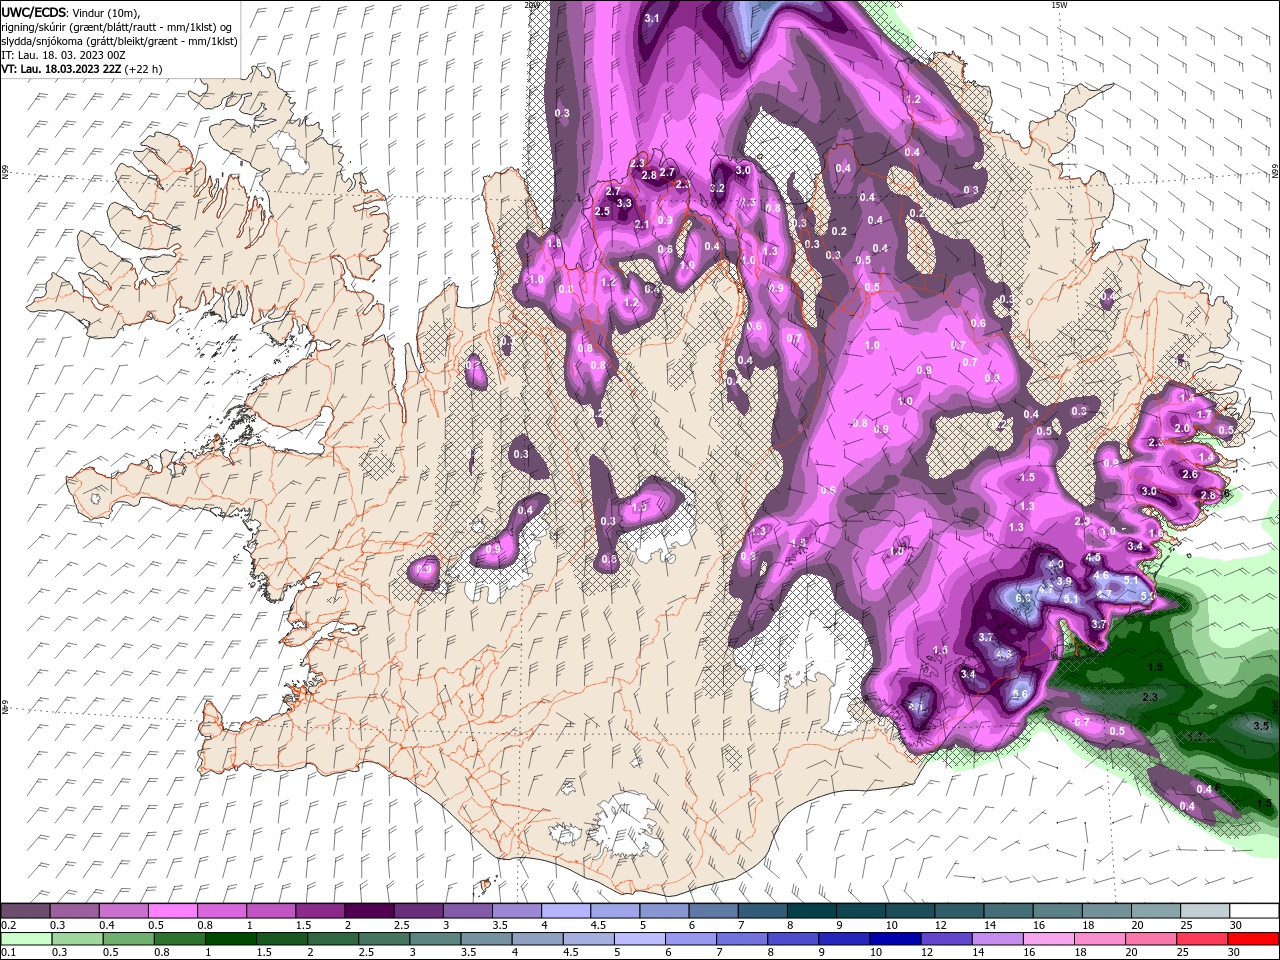
Task: Click the 3.1 snowfall value at the map's top
Action: [652, 19]
